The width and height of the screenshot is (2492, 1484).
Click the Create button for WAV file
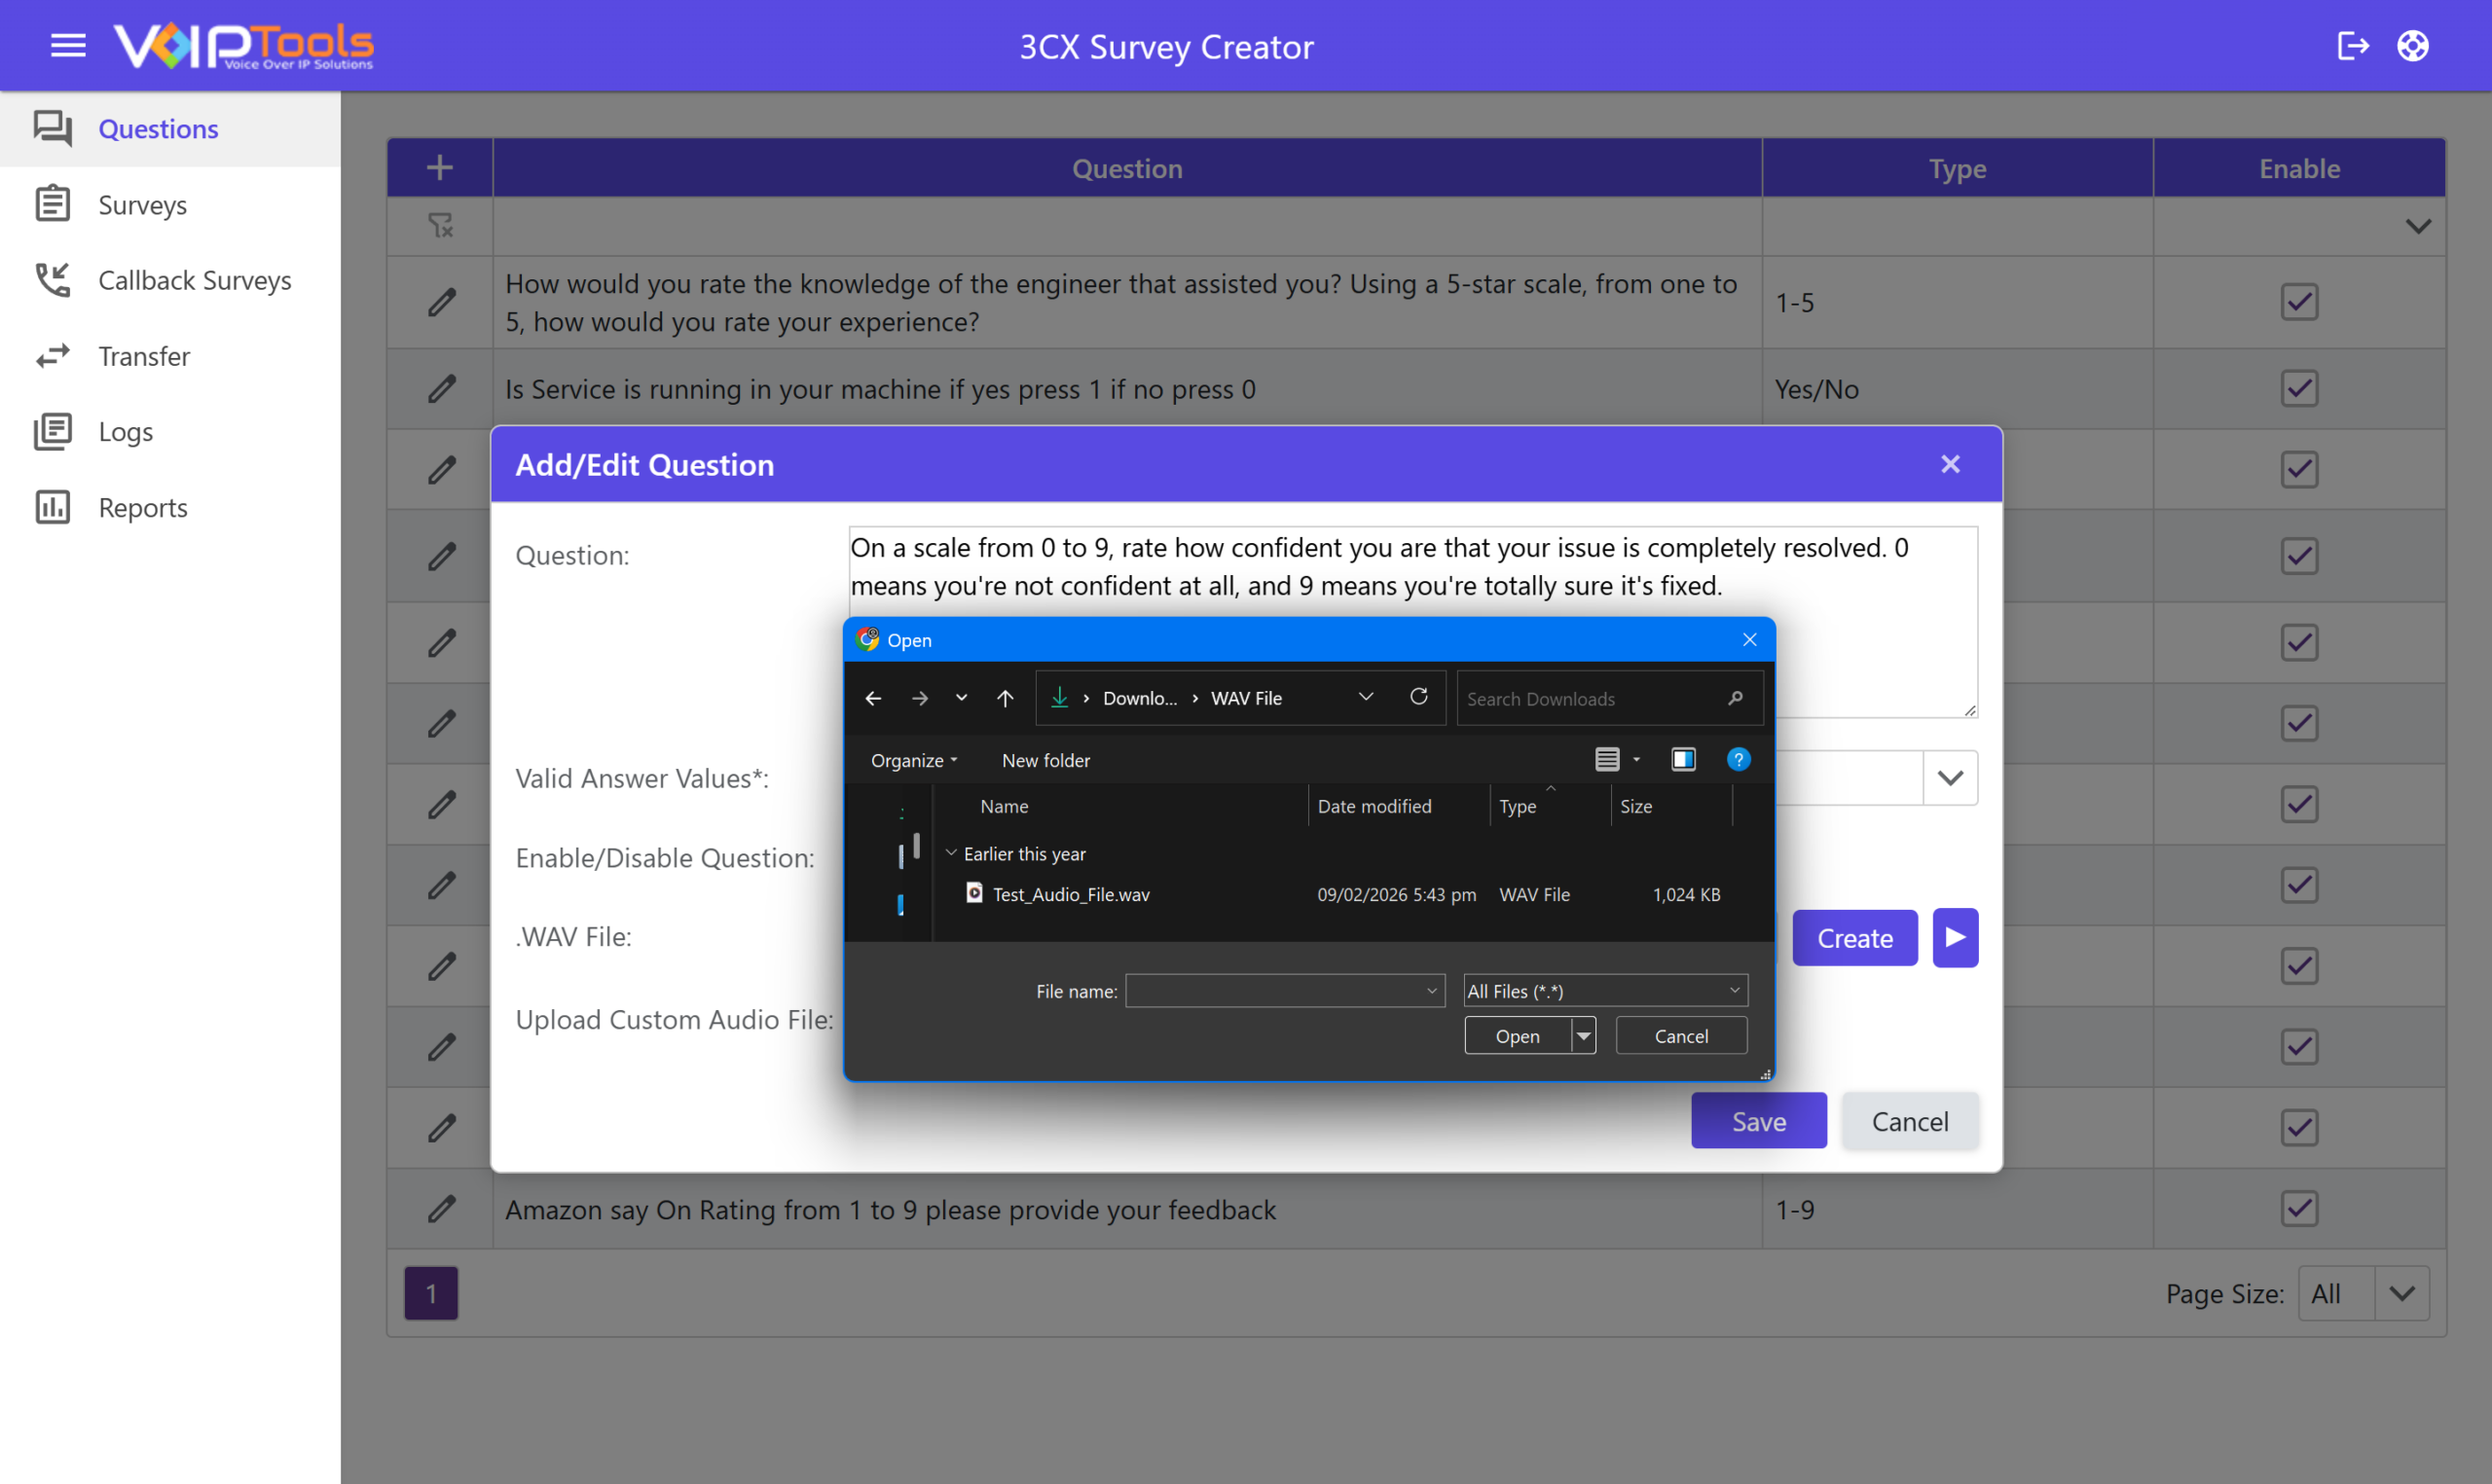tap(1855, 938)
